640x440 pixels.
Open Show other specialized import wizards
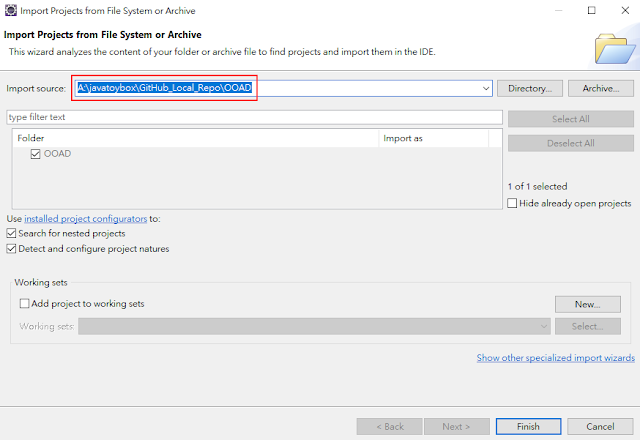[555, 358]
